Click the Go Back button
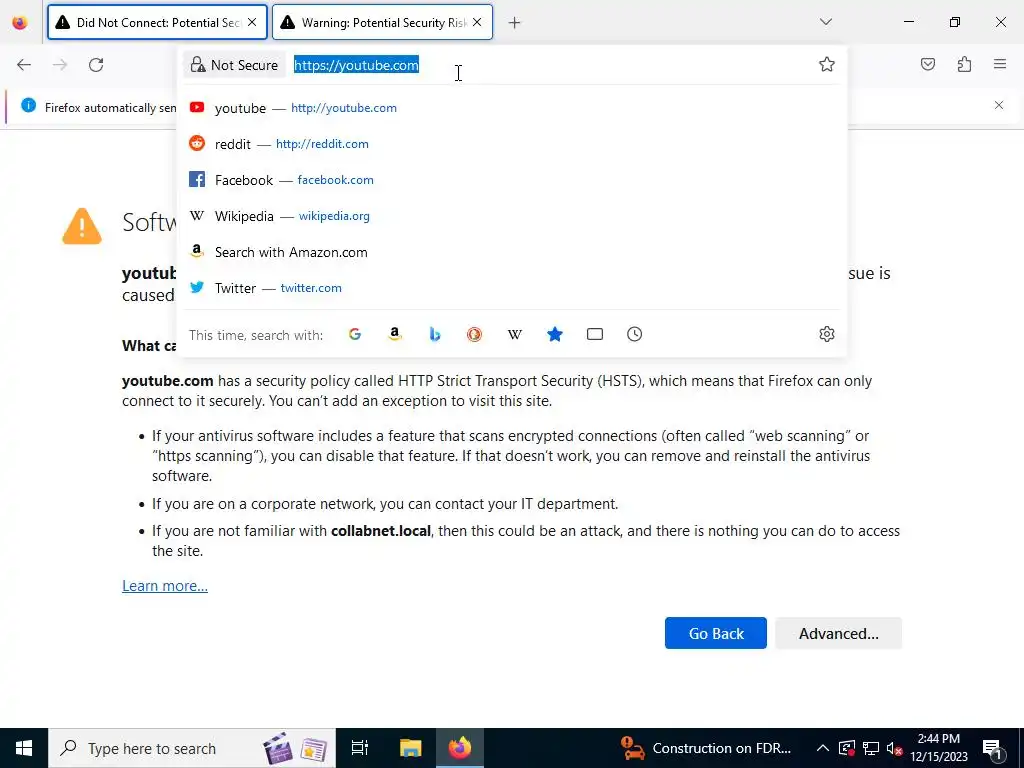This screenshot has width=1024, height=768. point(716,633)
